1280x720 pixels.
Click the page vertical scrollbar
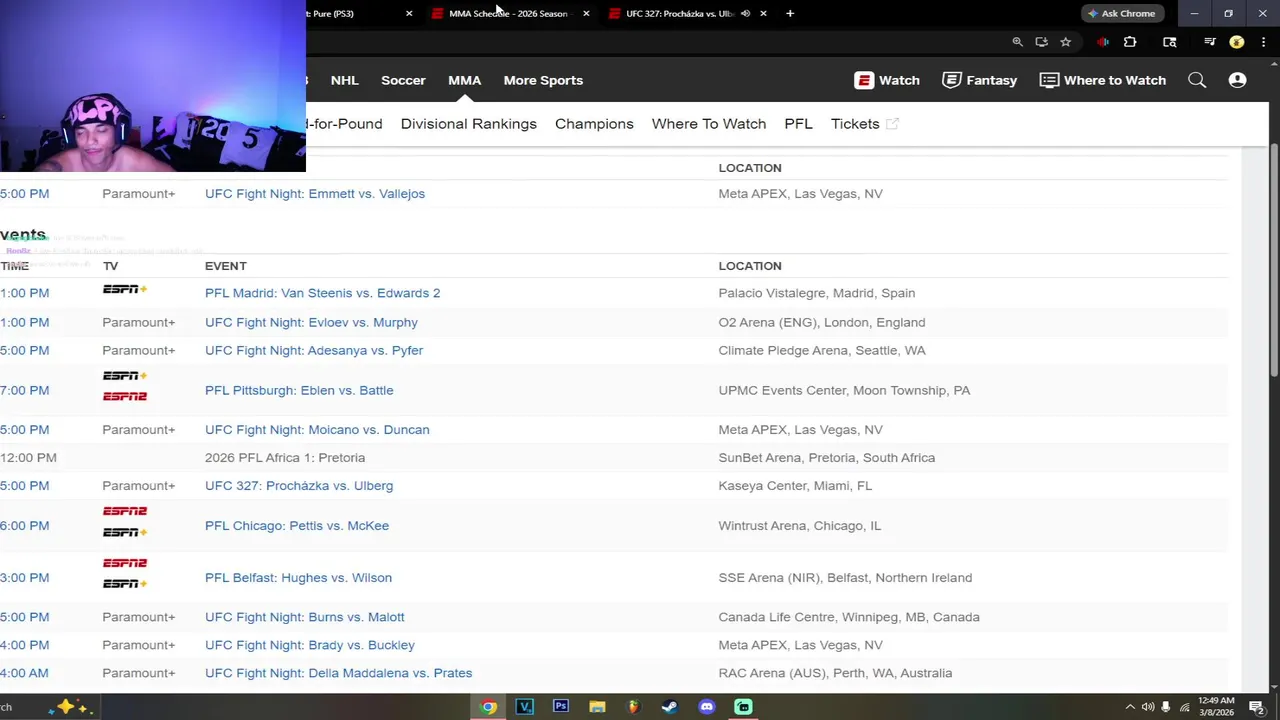(x=1274, y=260)
